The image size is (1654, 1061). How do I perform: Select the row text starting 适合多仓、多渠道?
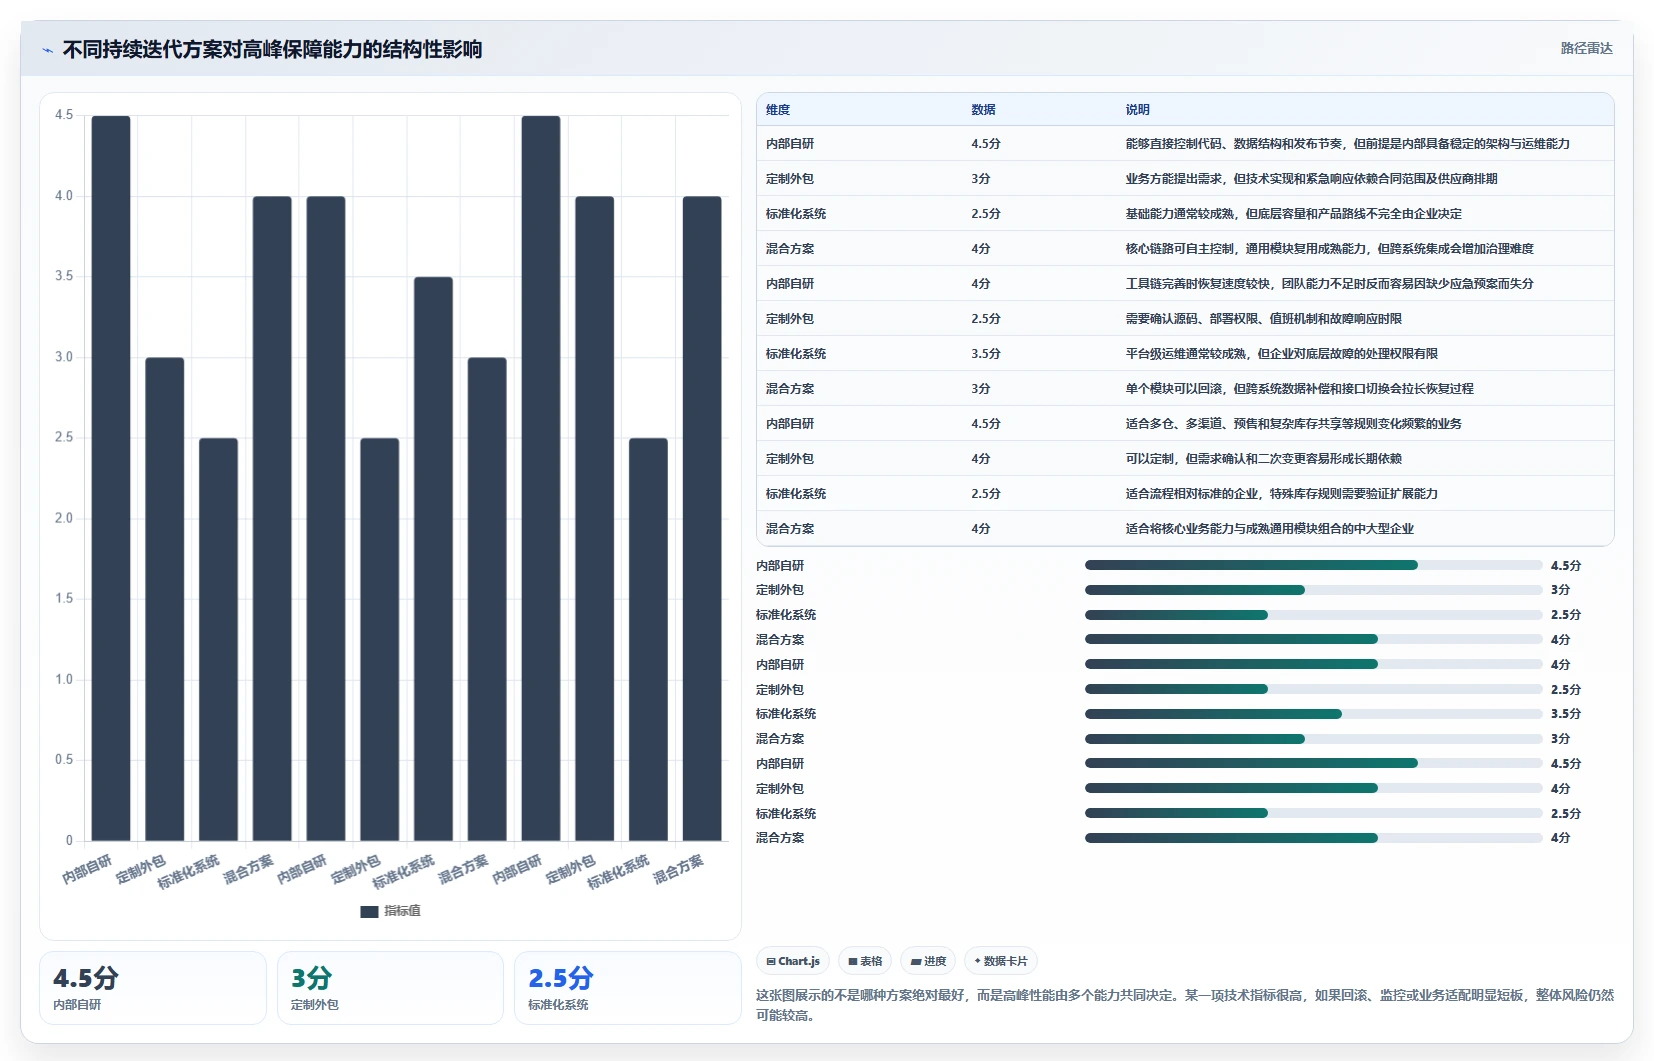[x=1293, y=424]
